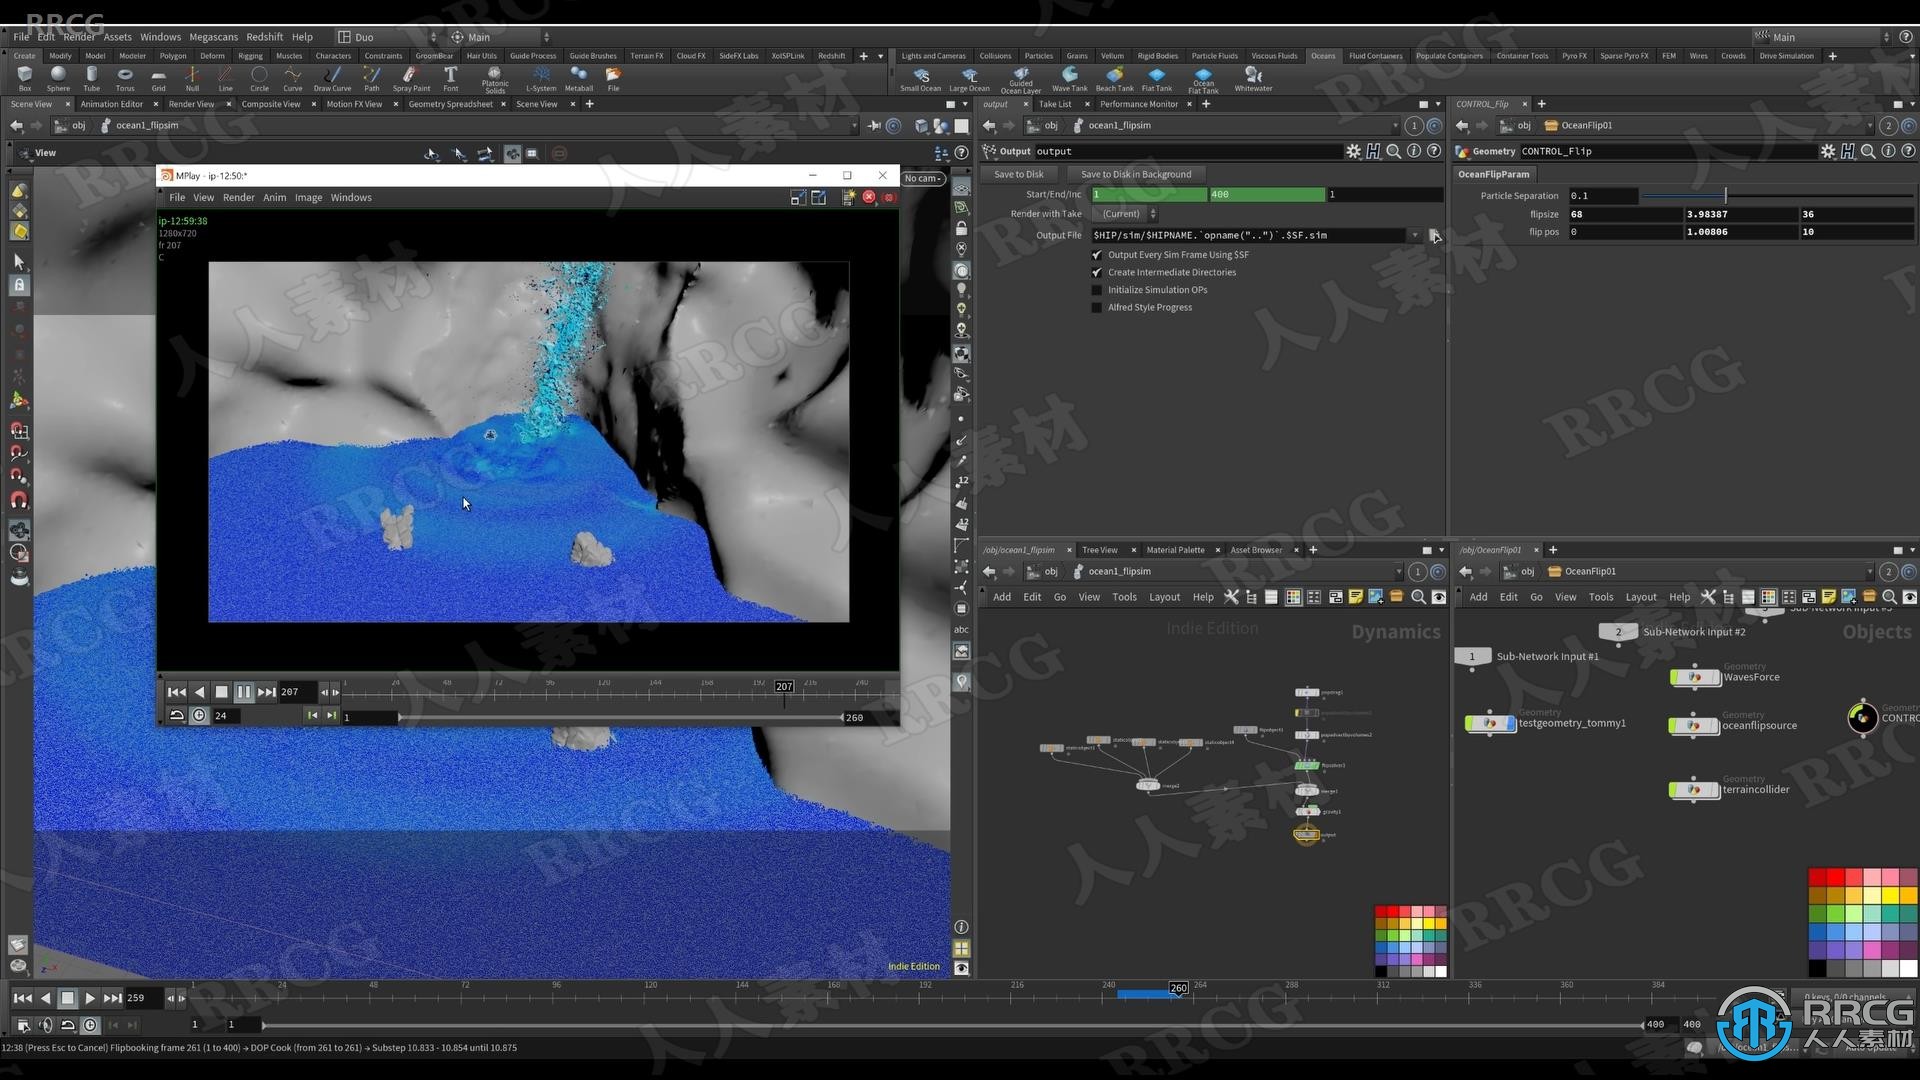This screenshot has width=1920, height=1080.
Task: Select the L-System shelf tool
Action: pyautogui.click(x=541, y=78)
